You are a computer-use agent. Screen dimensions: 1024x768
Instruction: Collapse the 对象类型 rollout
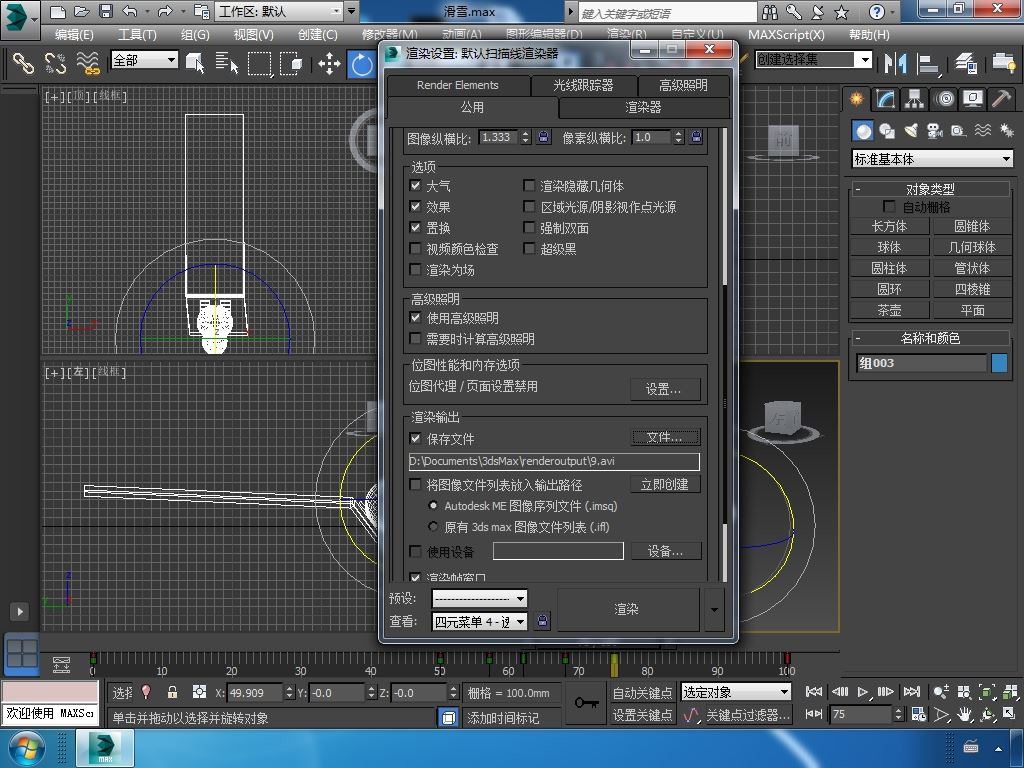click(930, 189)
